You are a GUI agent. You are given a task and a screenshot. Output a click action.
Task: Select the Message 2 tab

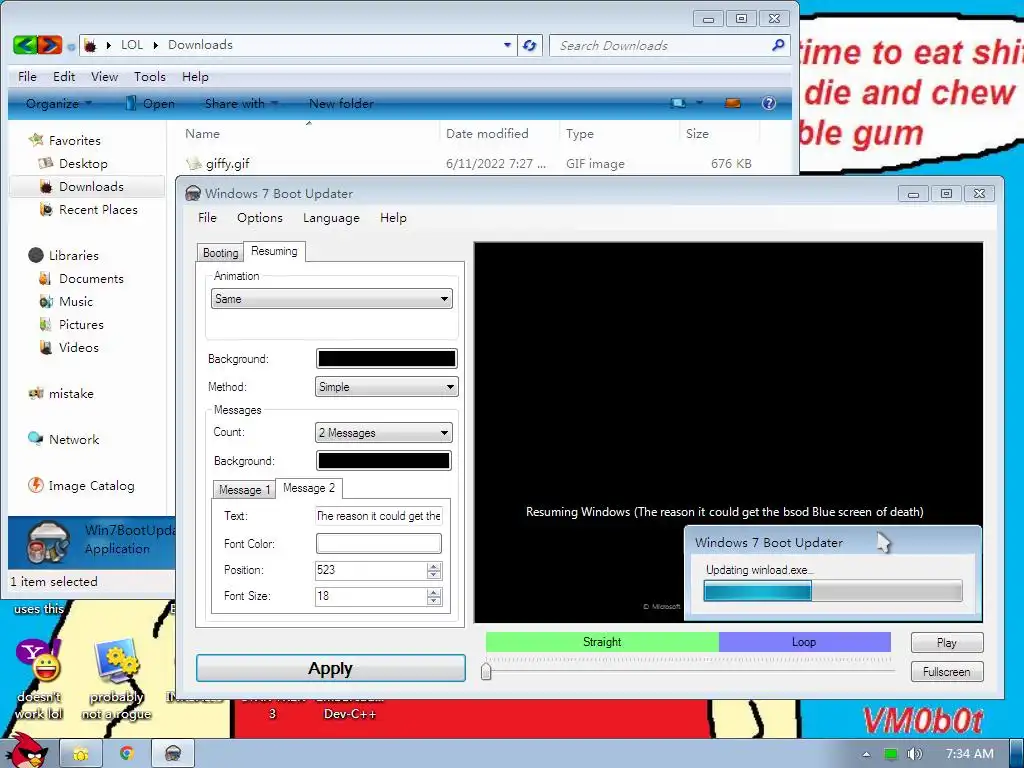tap(309, 488)
